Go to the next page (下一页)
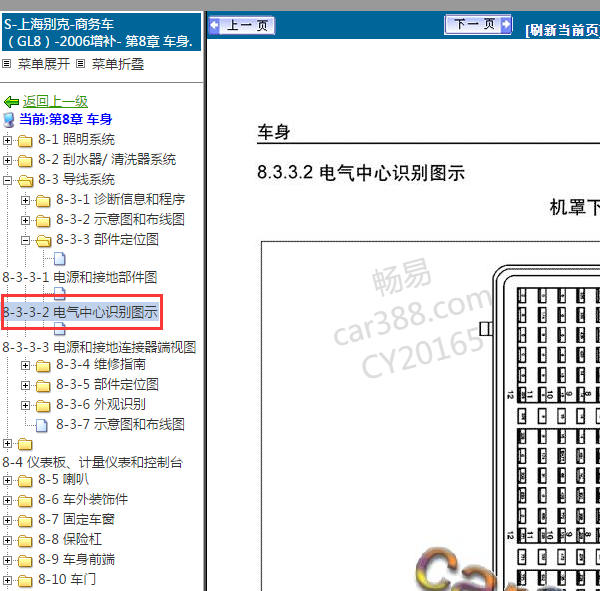The width and height of the screenshot is (600, 591). coord(478,24)
